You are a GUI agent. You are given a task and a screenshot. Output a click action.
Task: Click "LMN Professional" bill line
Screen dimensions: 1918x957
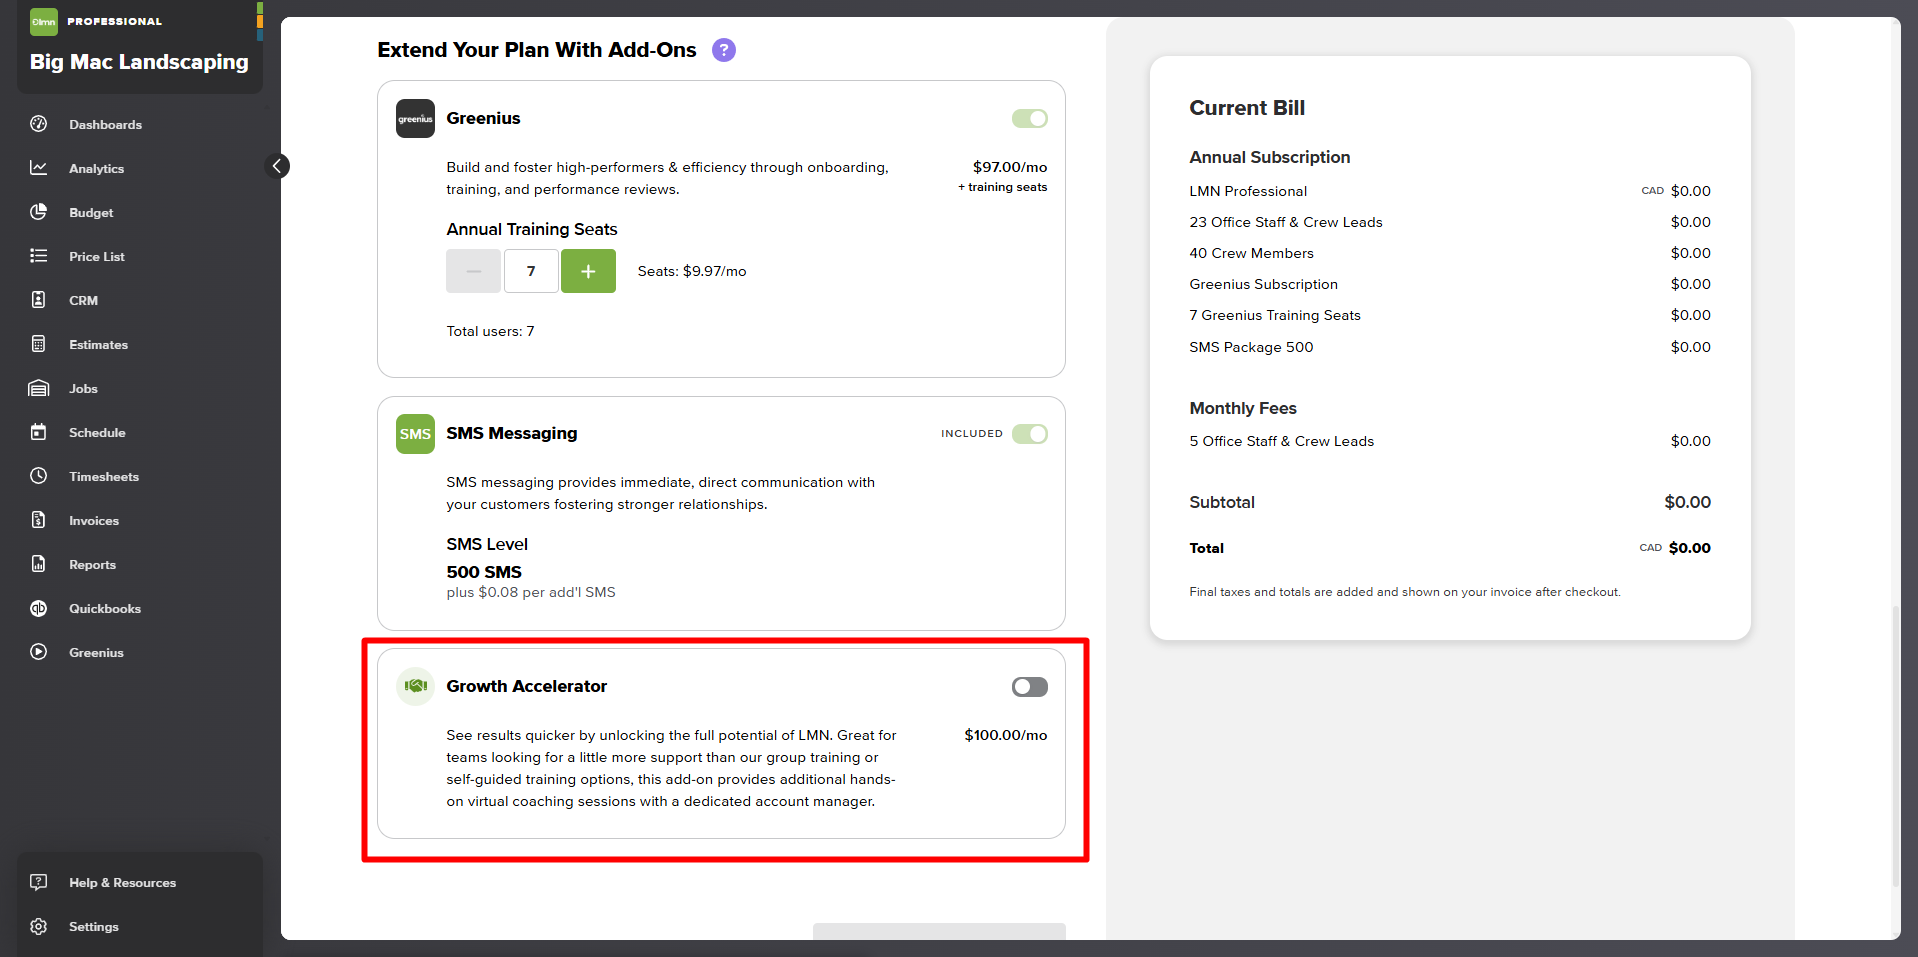pos(1248,191)
